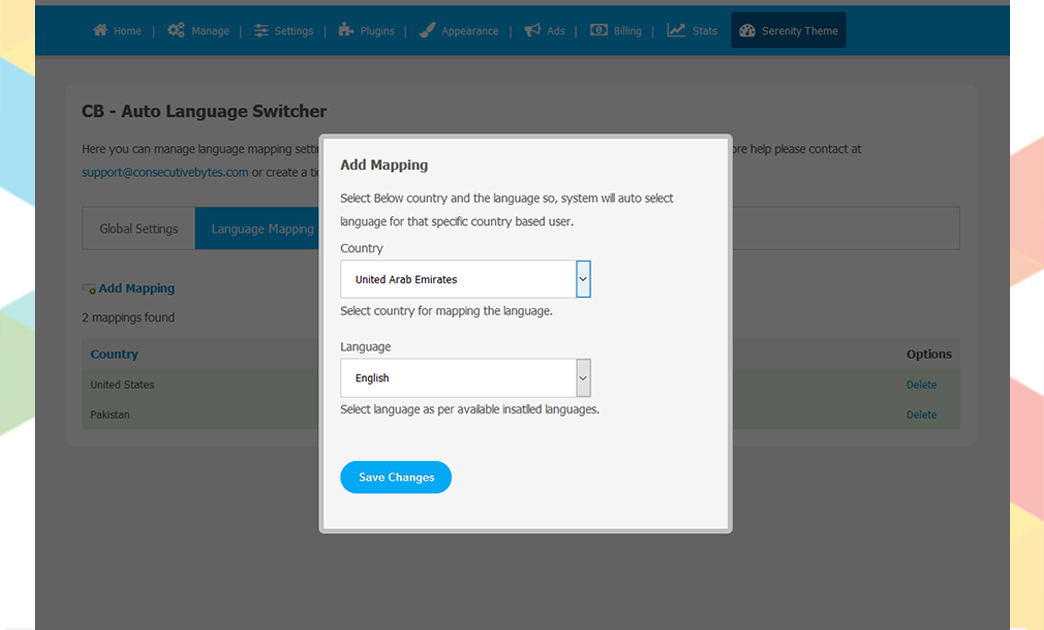Switch to the Language Mapping tab

coord(262,229)
